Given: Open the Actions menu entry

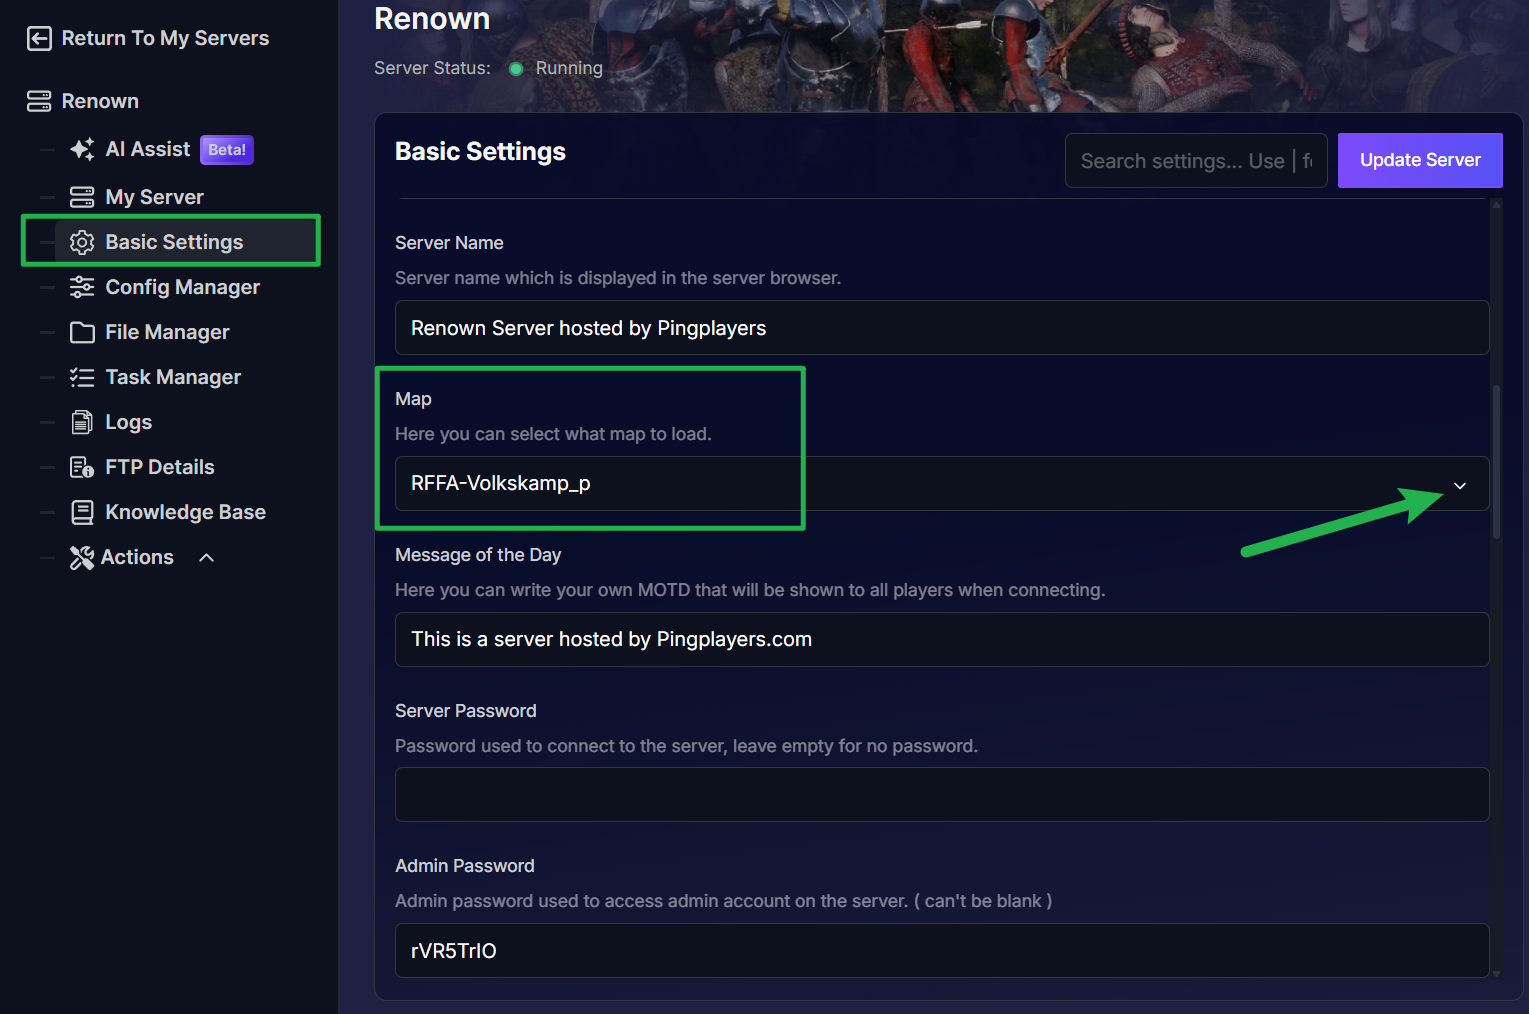Looking at the screenshot, I should coord(137,557).
